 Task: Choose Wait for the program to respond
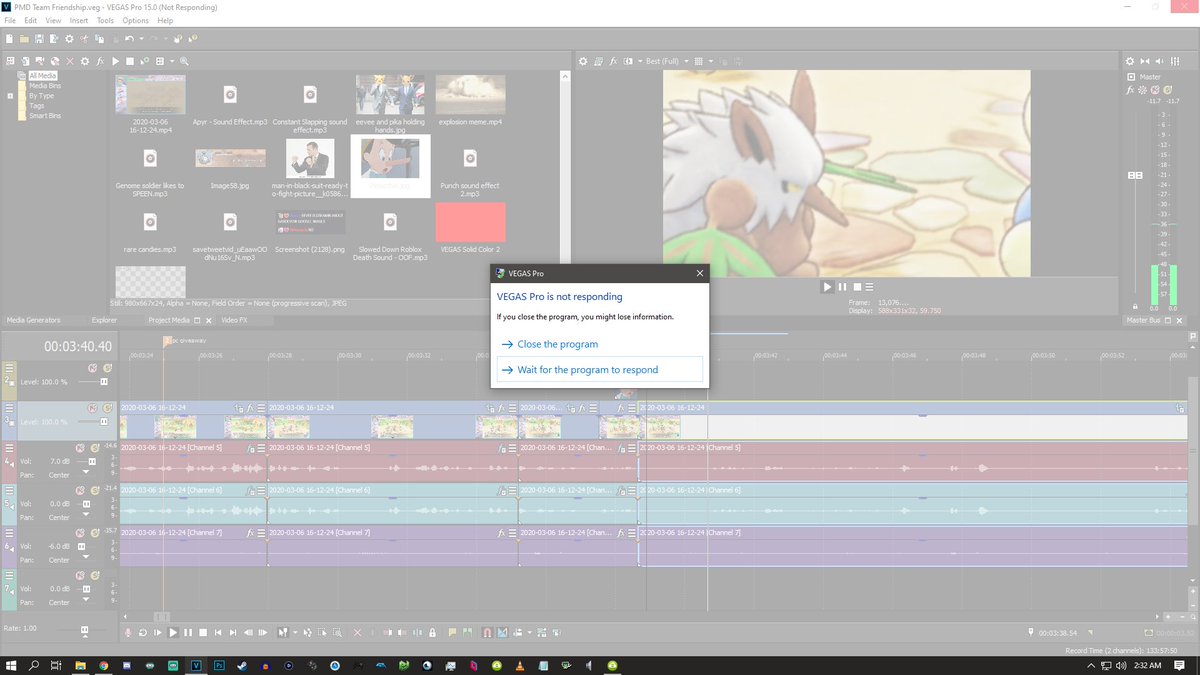pyautogui.click(x=600, y=370)
